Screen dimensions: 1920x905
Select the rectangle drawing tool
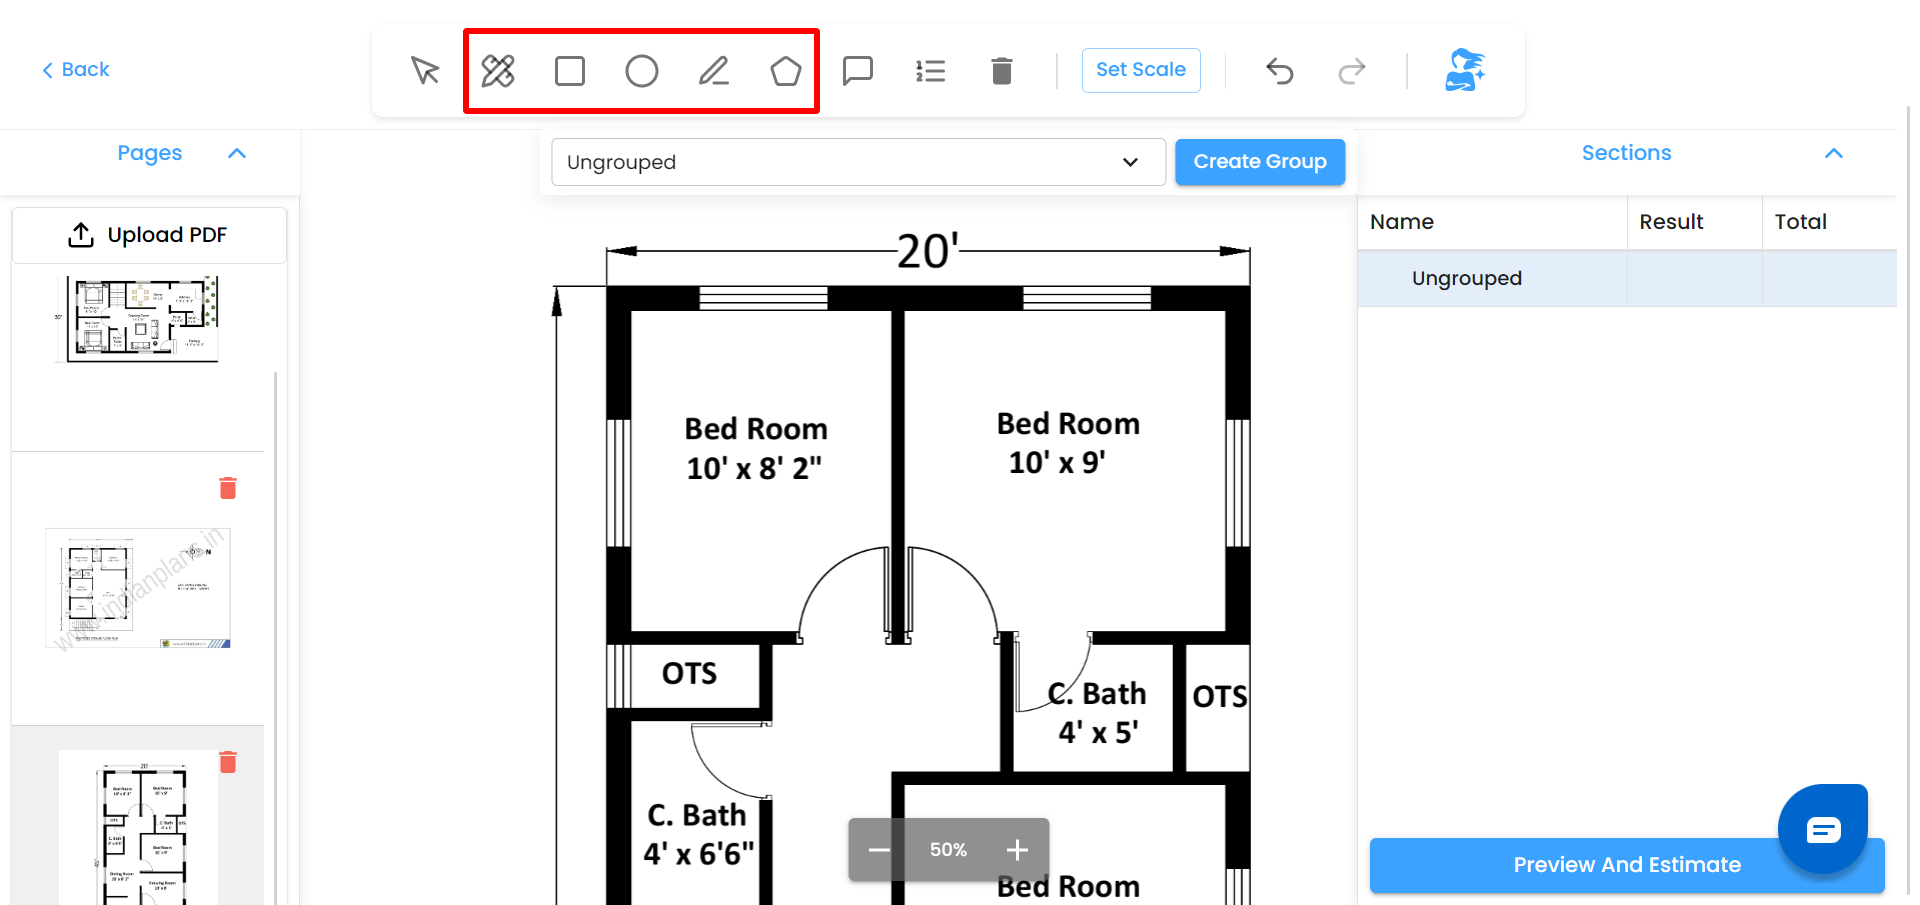point(570,71)
